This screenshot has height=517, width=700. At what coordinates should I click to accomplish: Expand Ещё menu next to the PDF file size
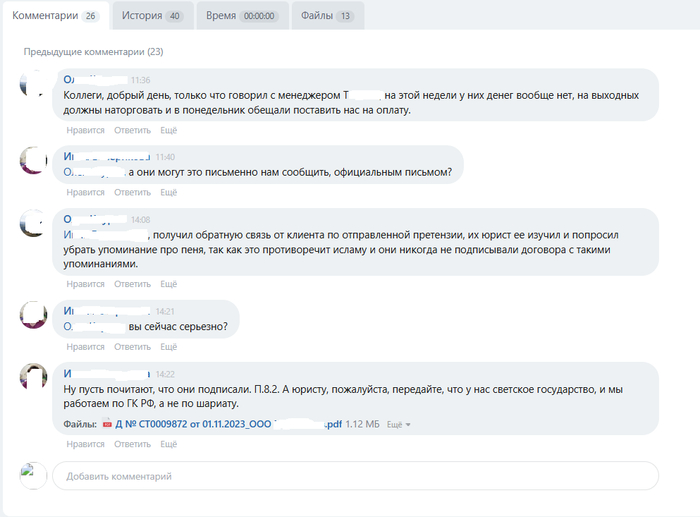click(398, 424)
